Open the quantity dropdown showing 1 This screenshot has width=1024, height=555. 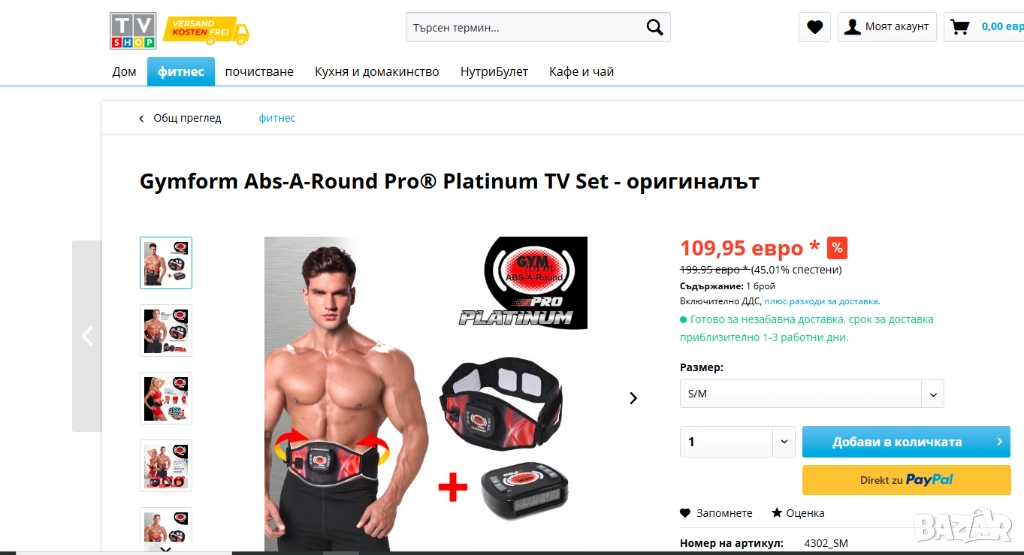pyautogui.click(x=737, y=442)
